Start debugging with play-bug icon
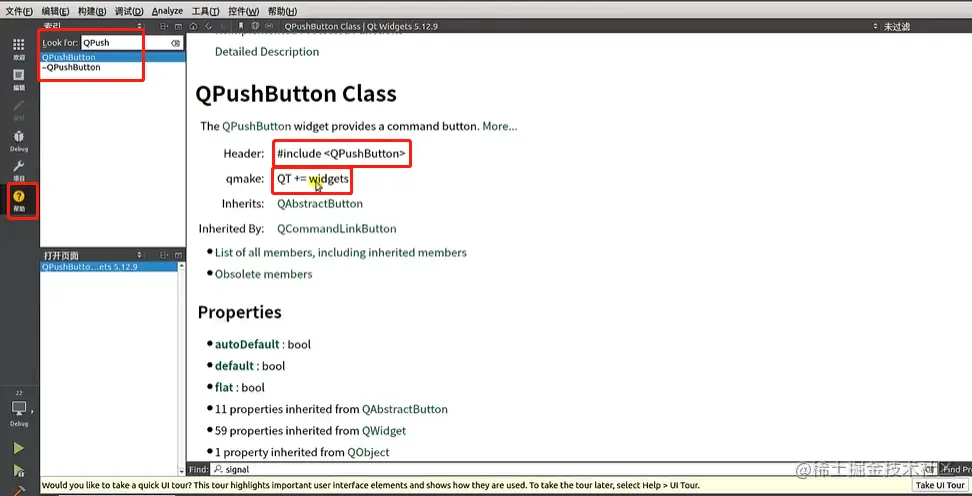 point(19,471)
